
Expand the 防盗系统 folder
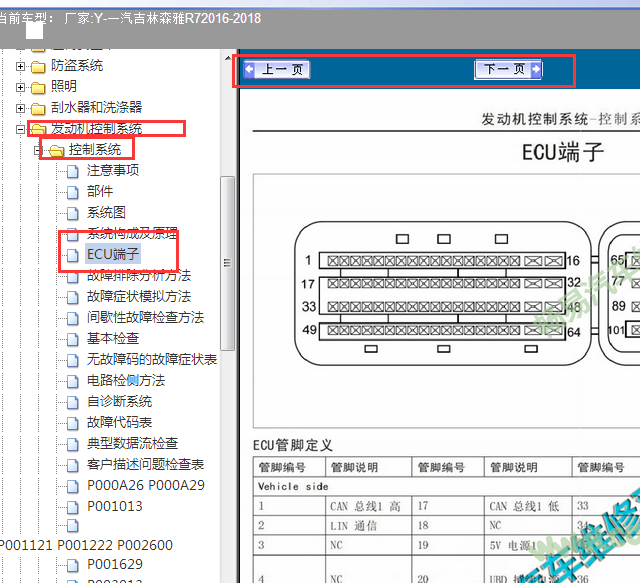pyautogui.click(x=20, y=66)
